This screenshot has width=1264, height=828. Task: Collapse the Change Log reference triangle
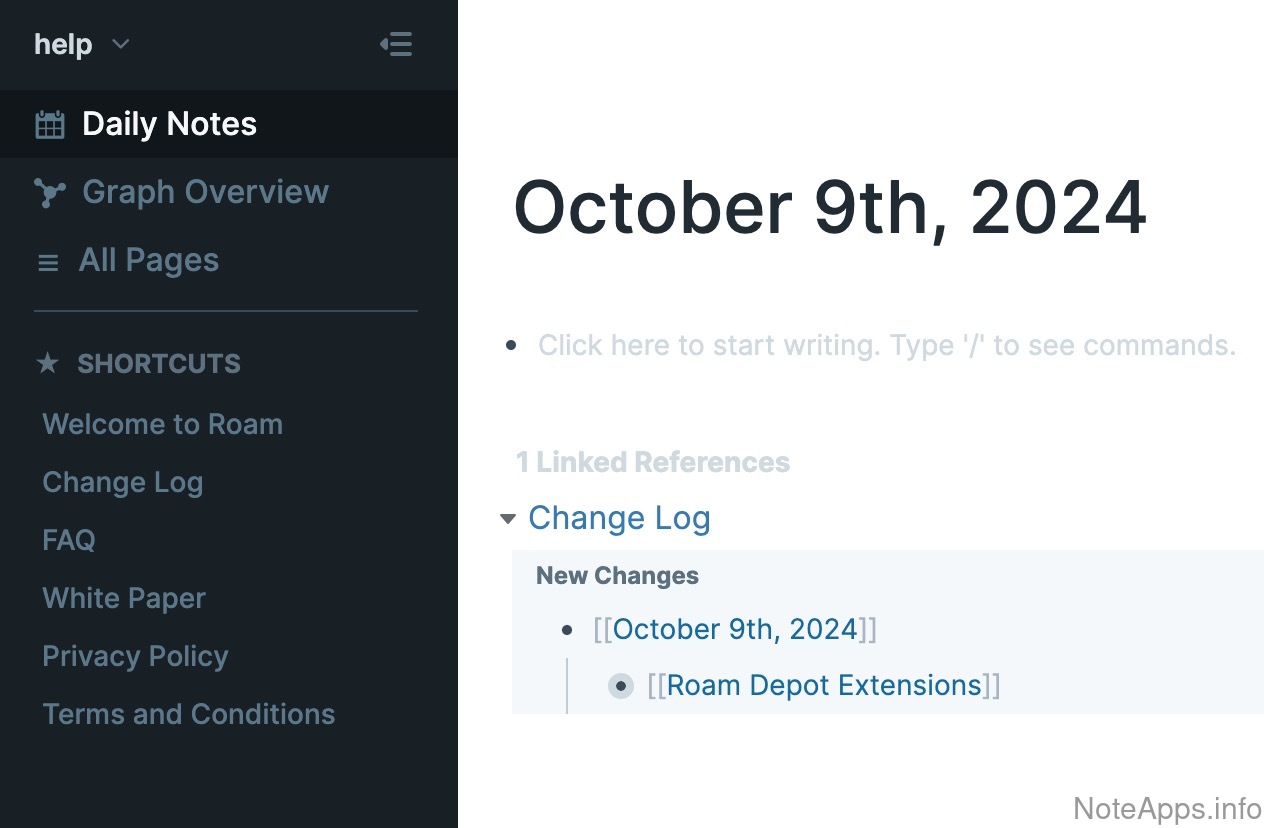point(508,518)
